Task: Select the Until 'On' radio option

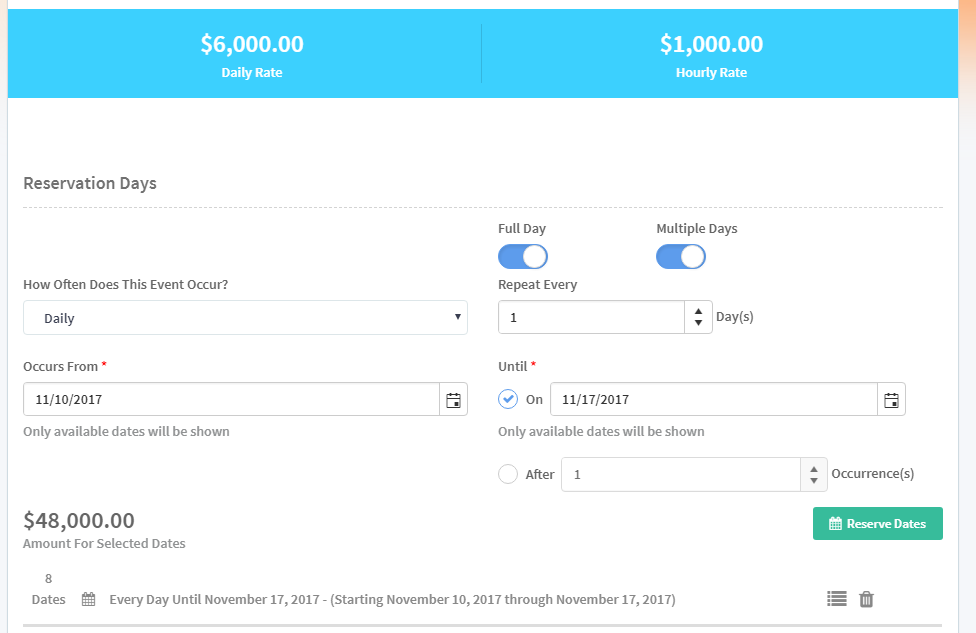Action: pyautogui.click(x=508, y=399)
